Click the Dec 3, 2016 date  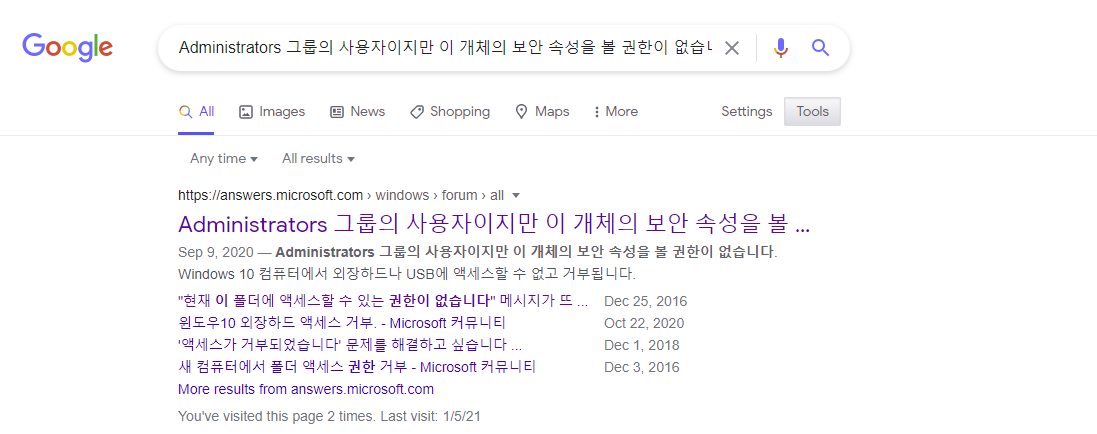642,368
